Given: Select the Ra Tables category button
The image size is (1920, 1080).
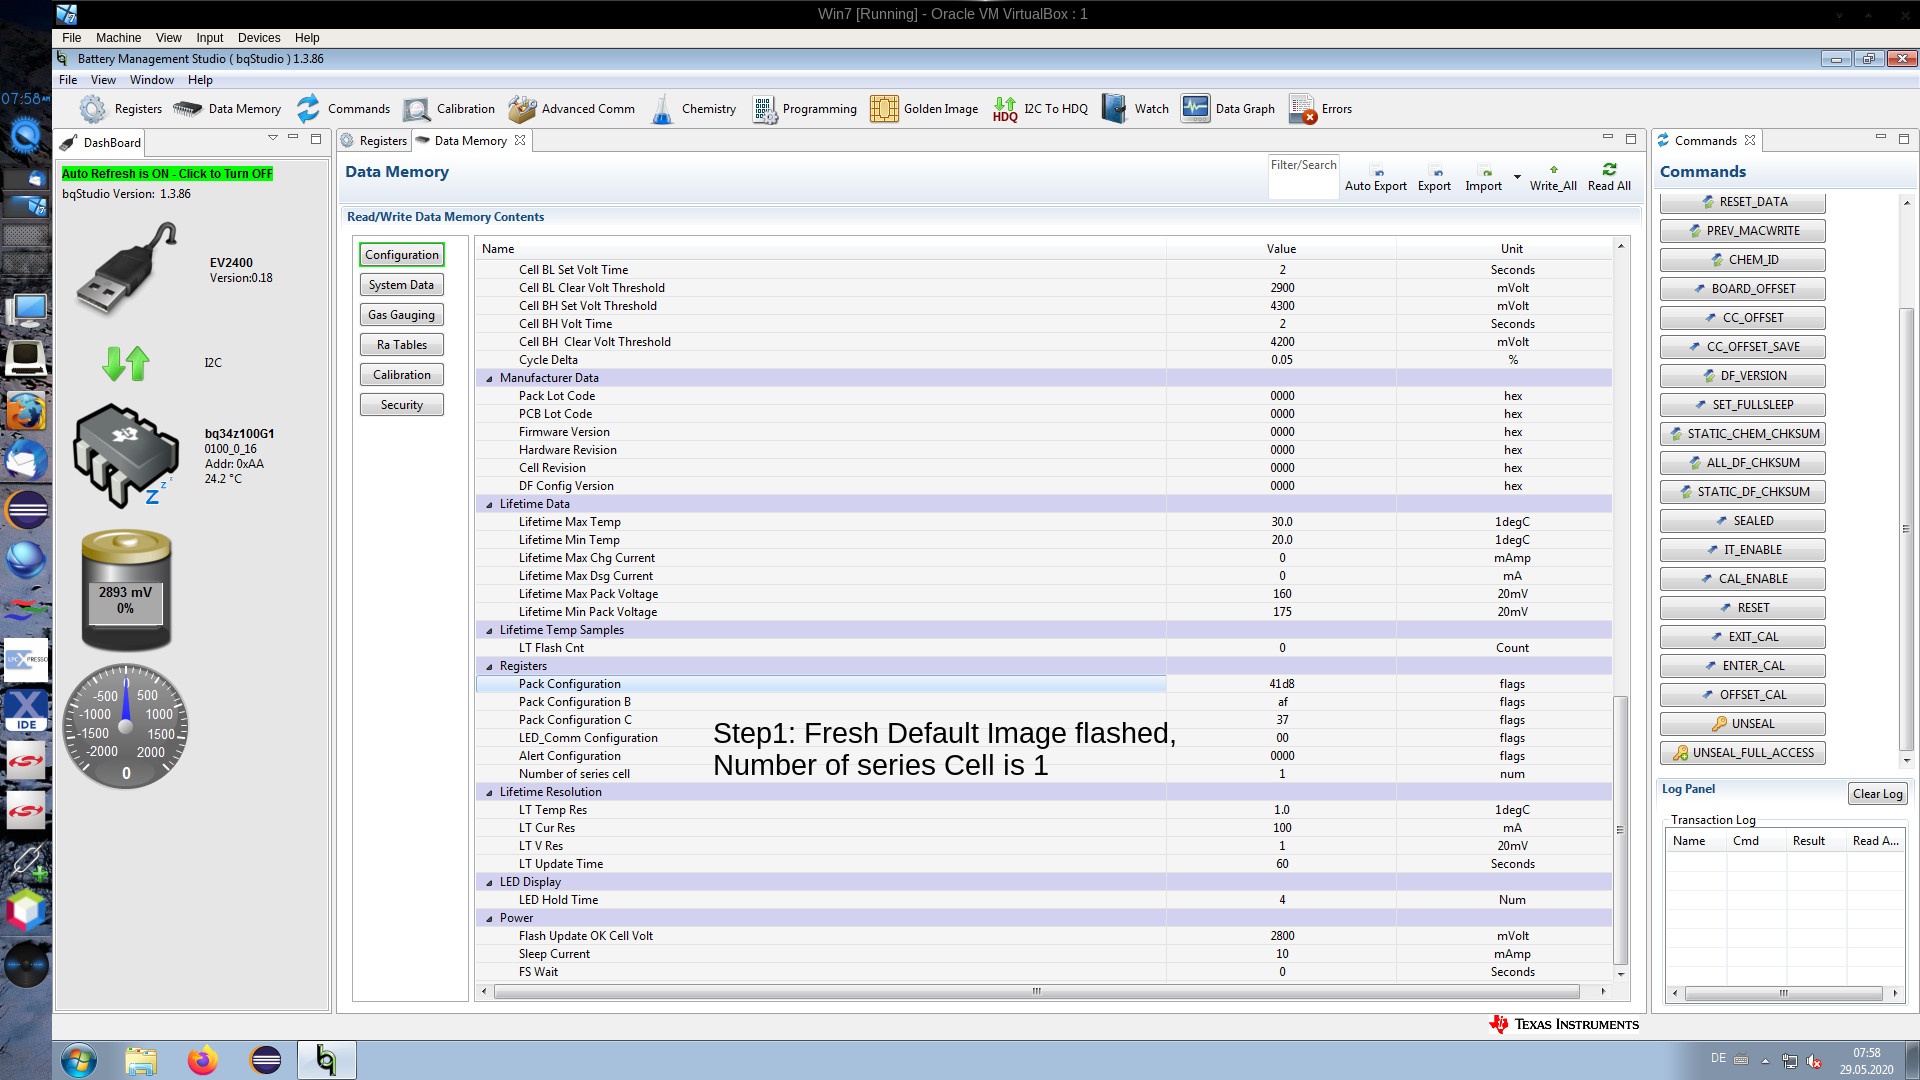Looking at the screenshot, I should click(x=401, y=345).
